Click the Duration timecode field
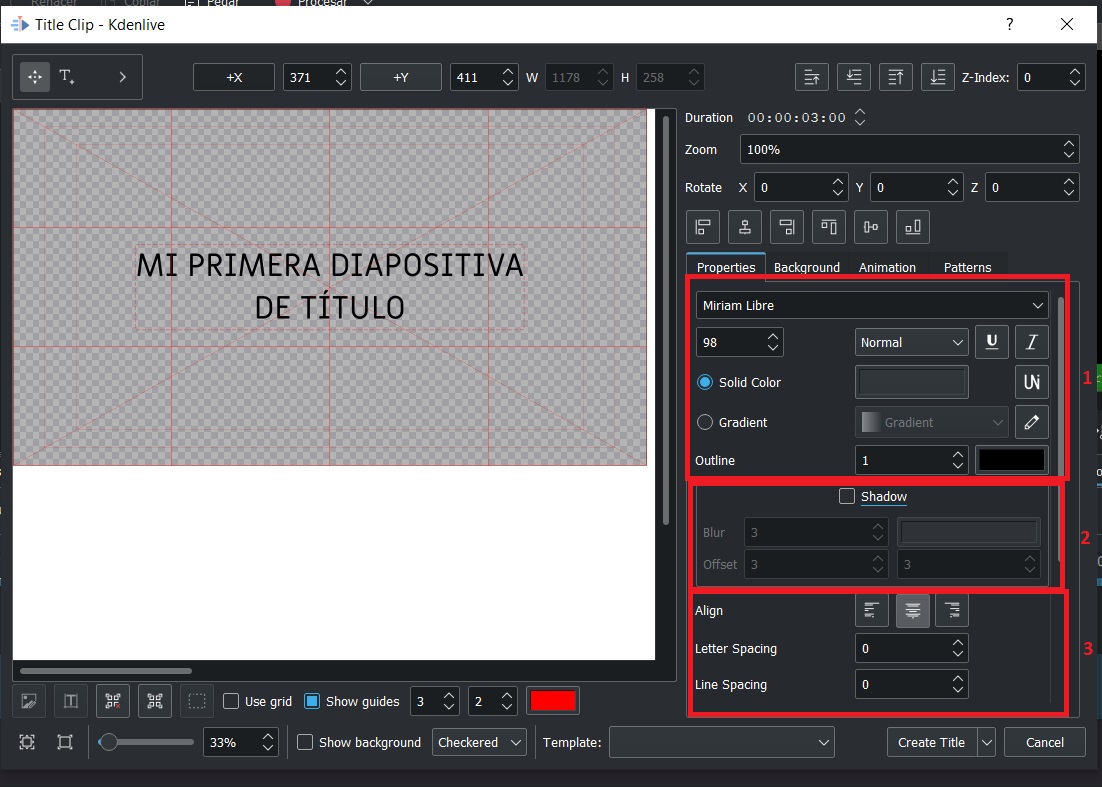 (806, 117)
